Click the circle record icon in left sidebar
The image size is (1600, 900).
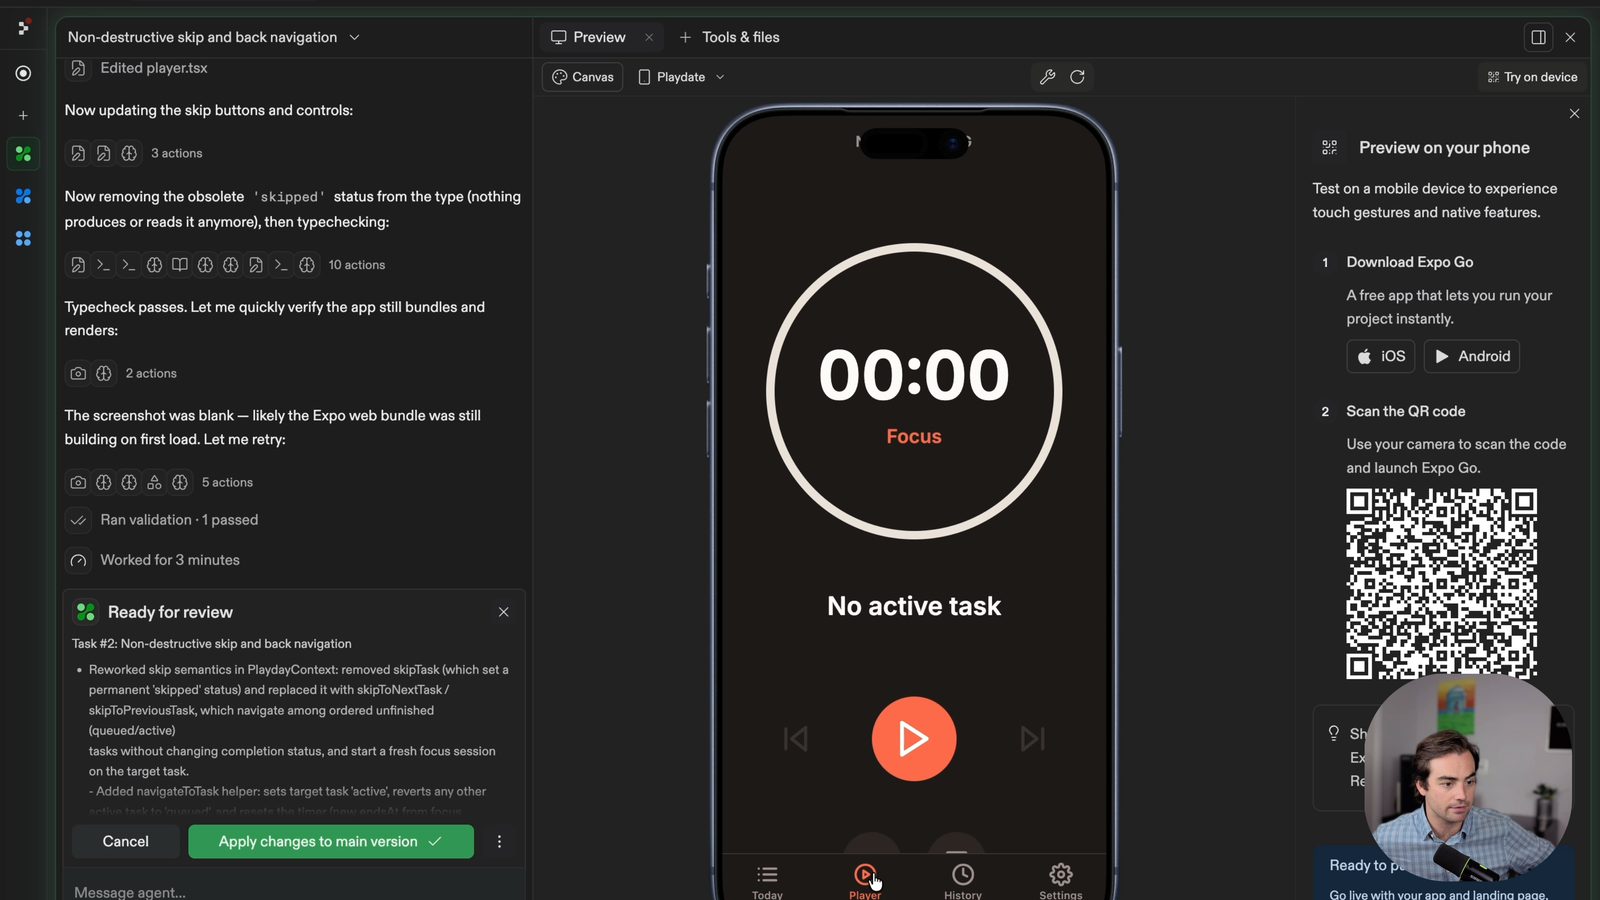pos(23,73)
